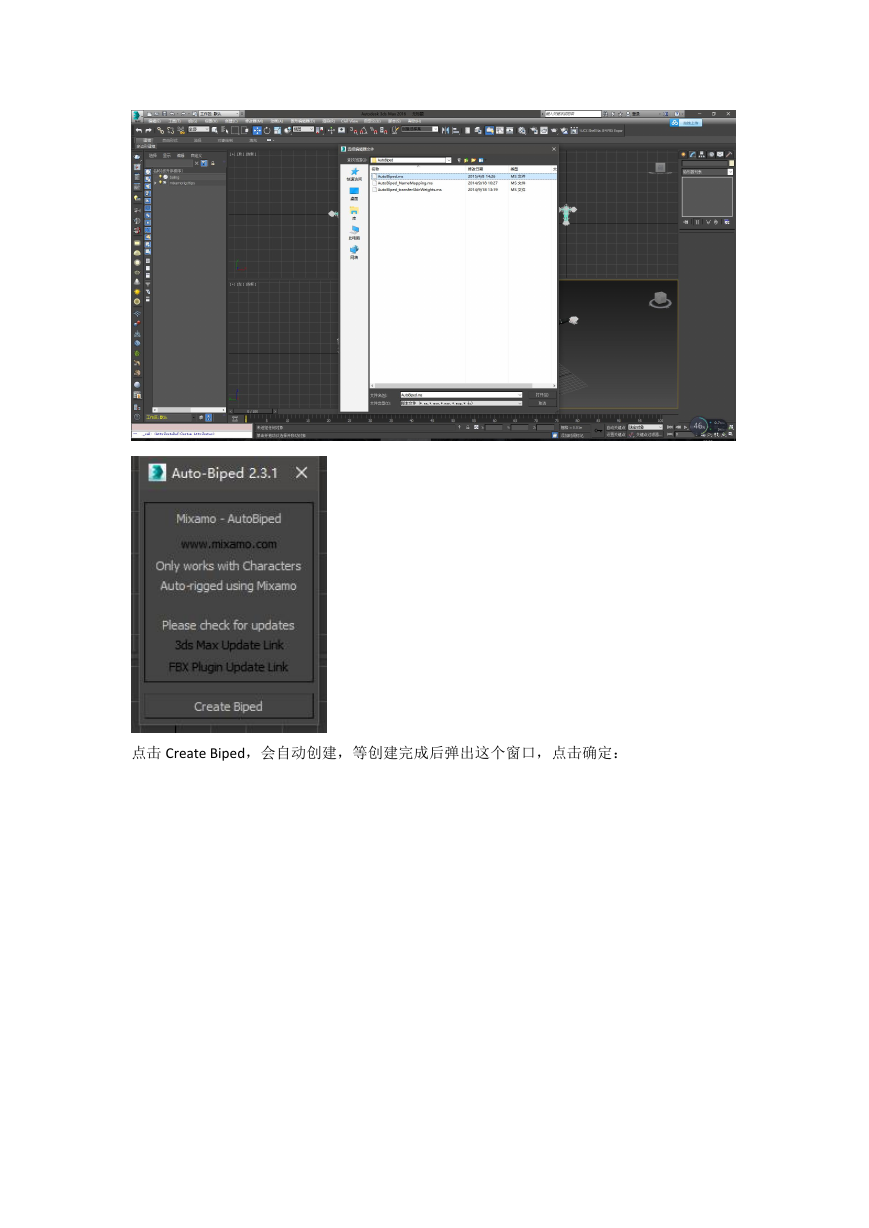Click the Pin Stack icon under modifier stack

[686, 222]
